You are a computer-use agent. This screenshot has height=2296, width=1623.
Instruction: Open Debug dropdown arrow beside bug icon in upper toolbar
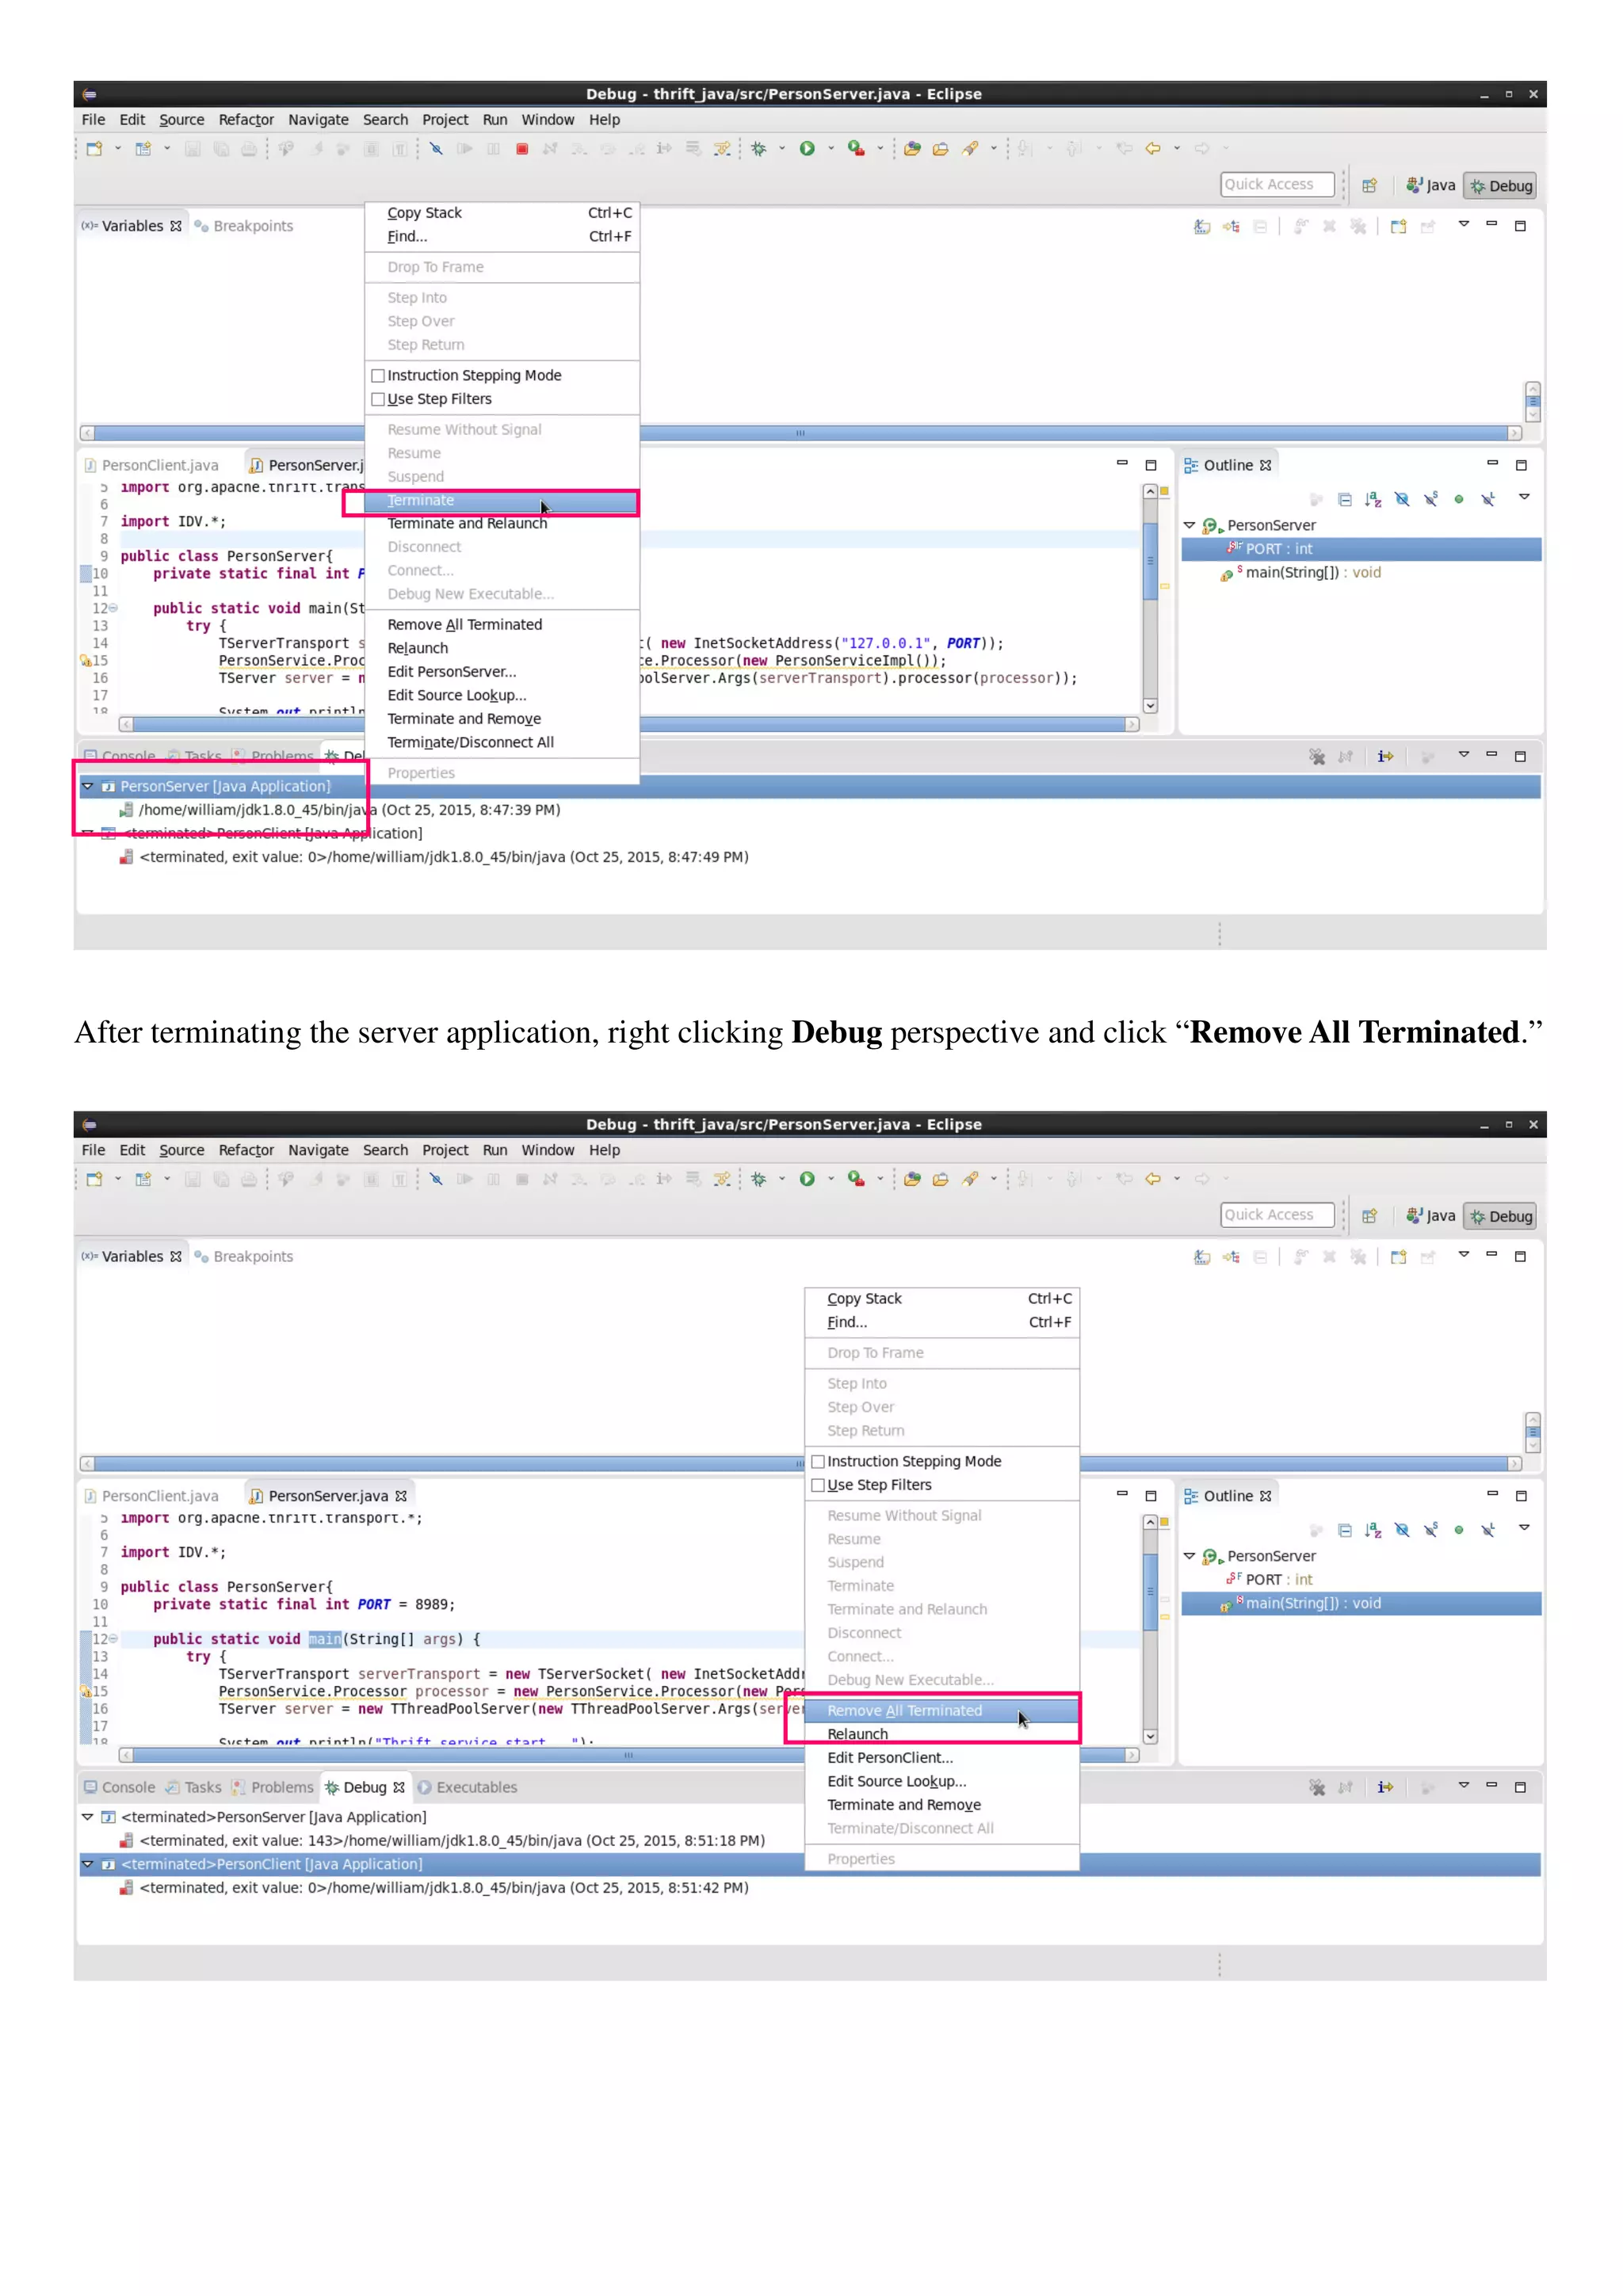(782, 149)
